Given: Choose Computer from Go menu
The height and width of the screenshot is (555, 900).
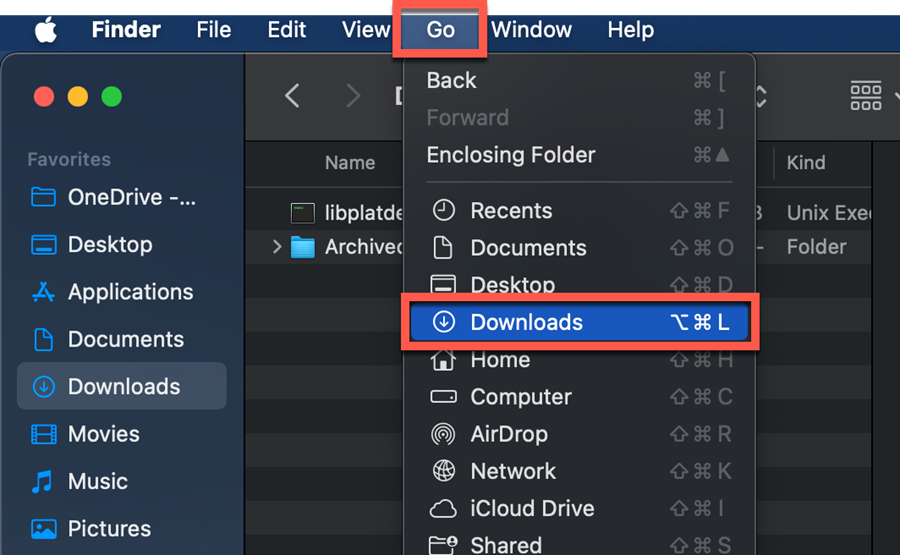Looking at the screenshot, I should point(579,397).
